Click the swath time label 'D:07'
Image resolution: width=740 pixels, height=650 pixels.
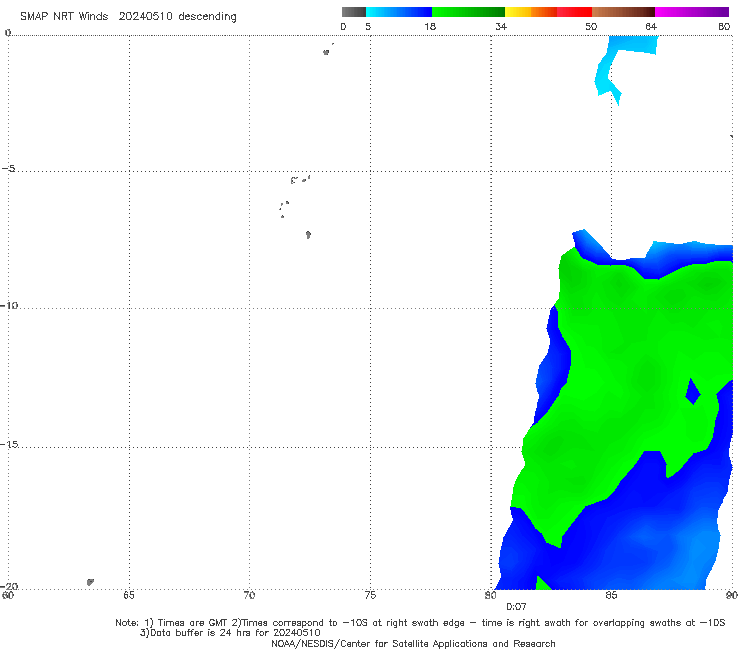click(x=516, y=607)
